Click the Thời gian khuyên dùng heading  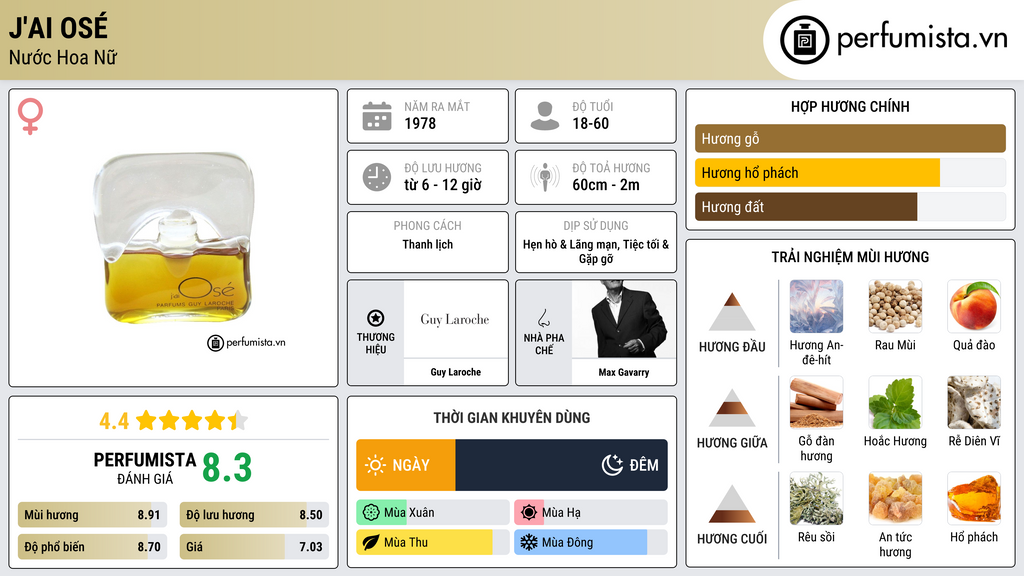512,418
